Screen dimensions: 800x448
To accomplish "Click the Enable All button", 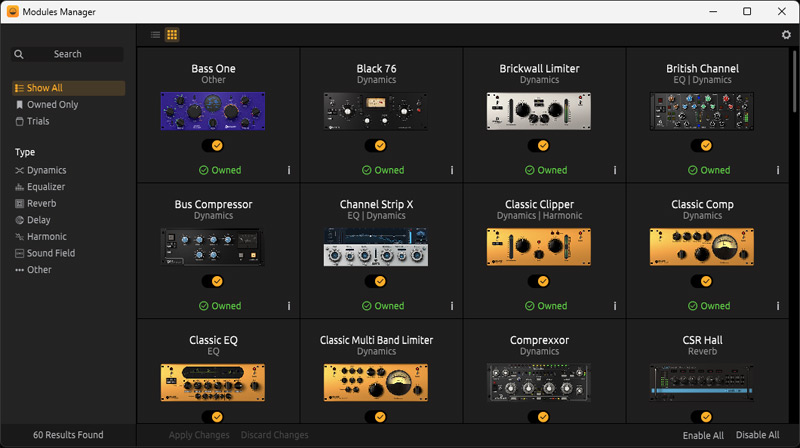I will pos(703,435).
